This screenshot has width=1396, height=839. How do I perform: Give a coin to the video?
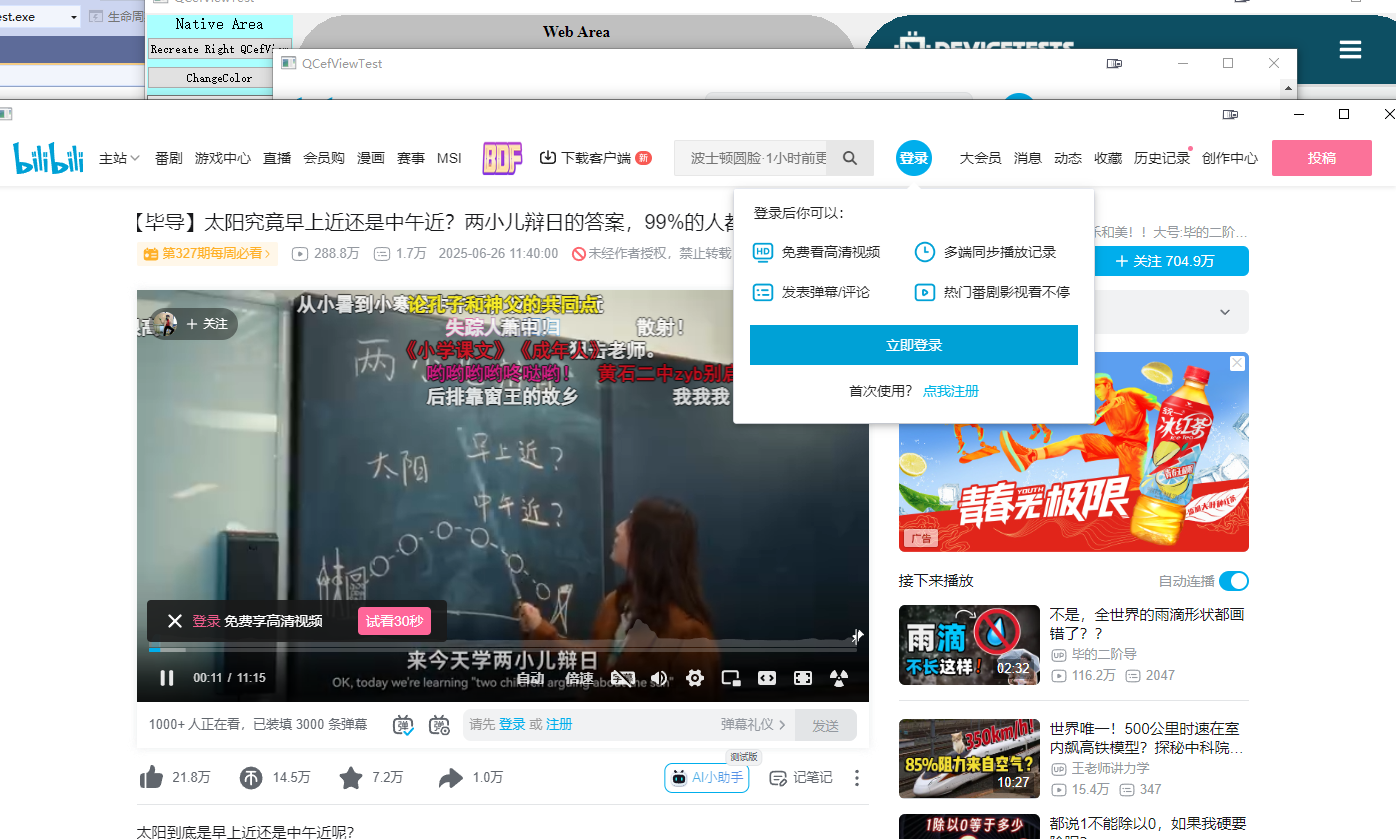250,777
